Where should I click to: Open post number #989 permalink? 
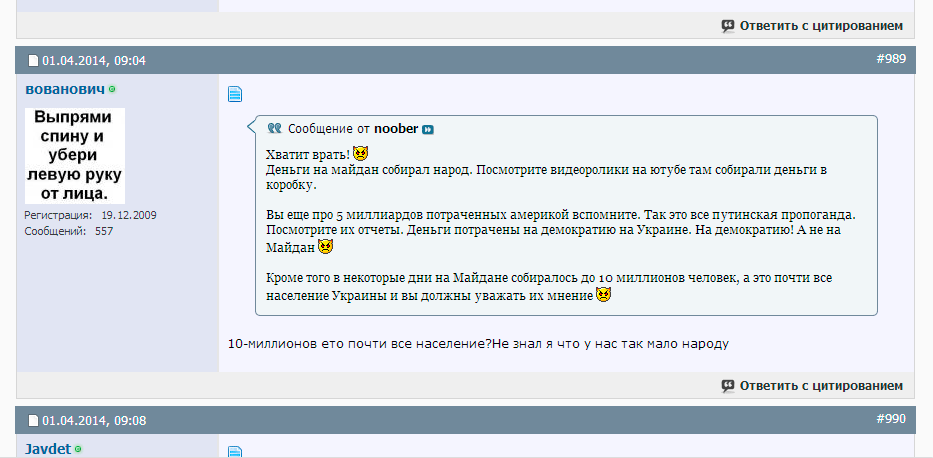(891, 59)
